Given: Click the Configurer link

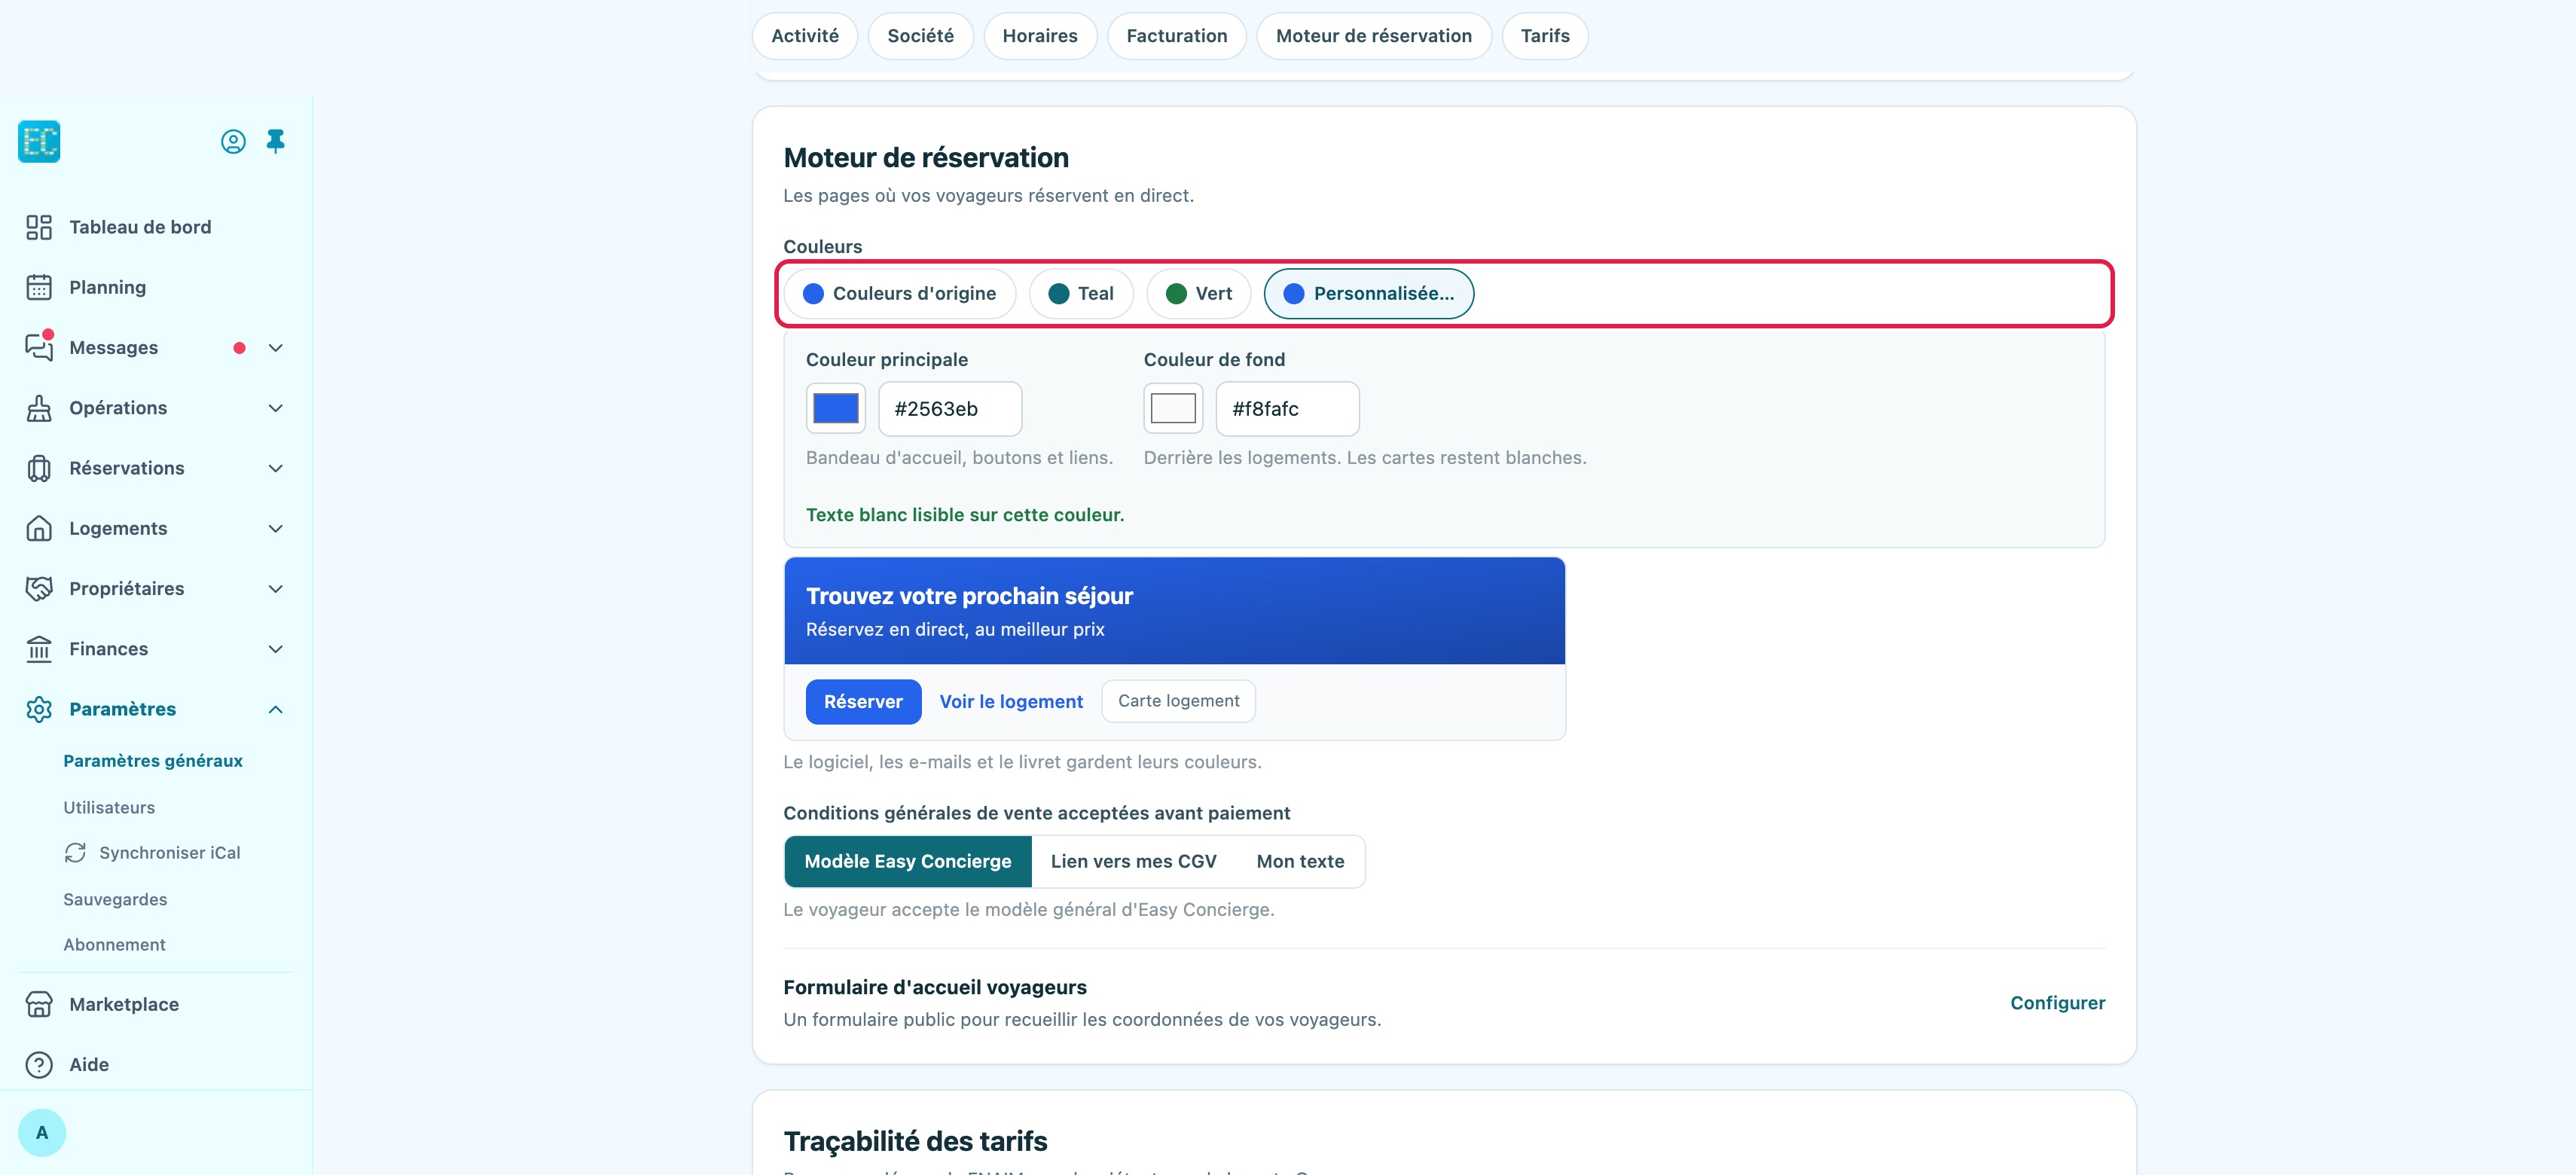Looking at the screenshot, I should [x=2057, y=1002].
